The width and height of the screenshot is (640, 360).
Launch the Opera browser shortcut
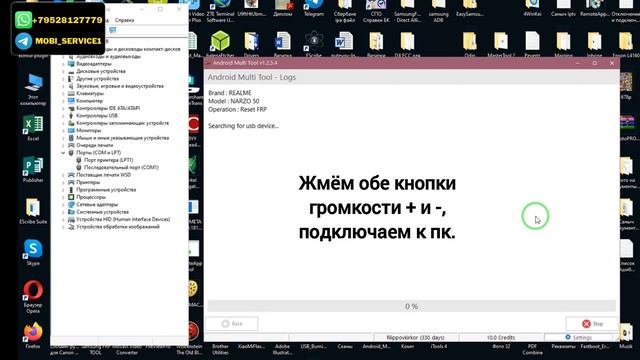point(33,296)
